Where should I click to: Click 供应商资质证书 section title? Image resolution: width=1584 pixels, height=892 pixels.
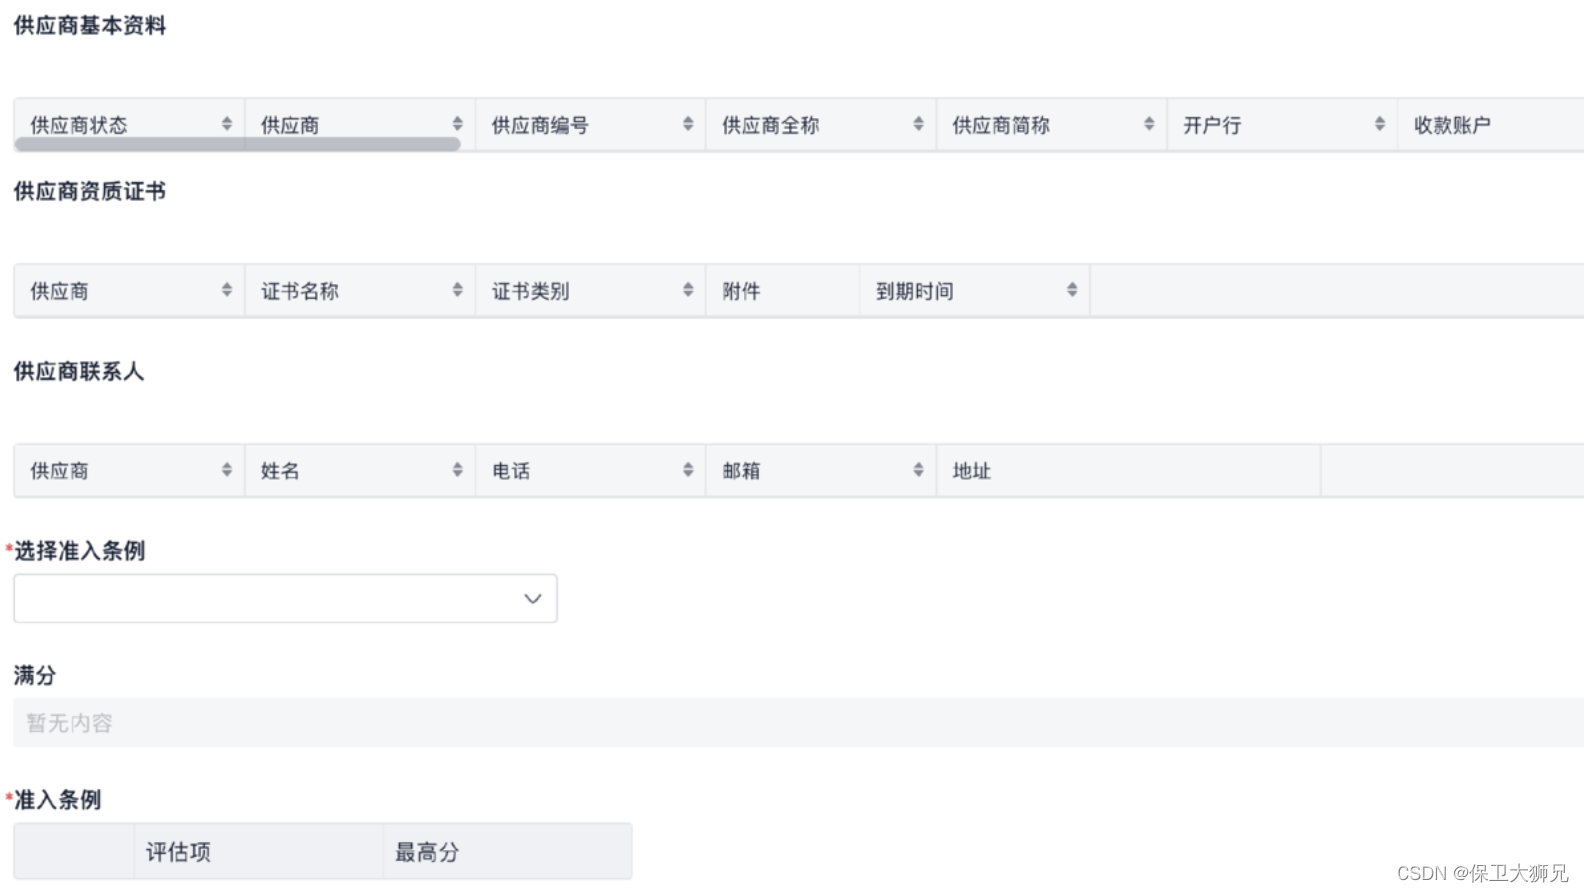pyautogui.click(x=90, y=191)
